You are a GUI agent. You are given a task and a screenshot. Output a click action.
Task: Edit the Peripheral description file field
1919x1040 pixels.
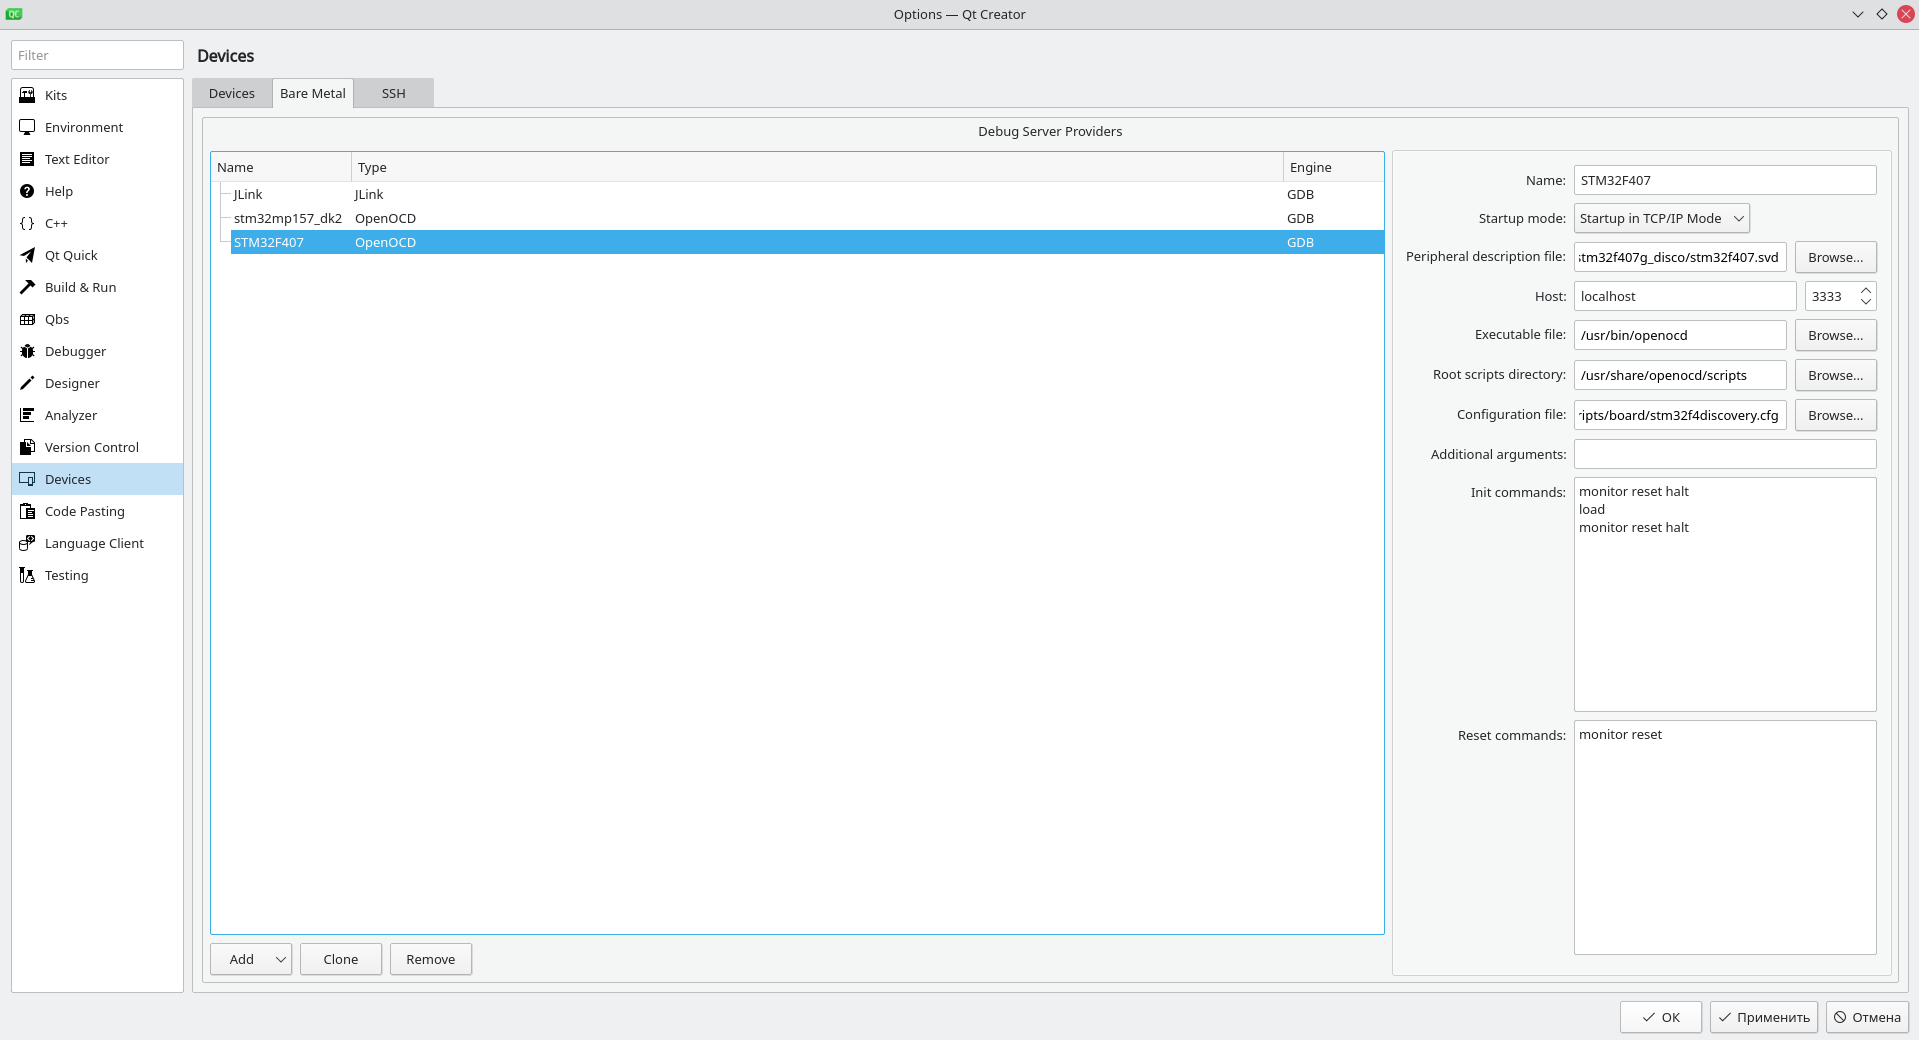coord(1680,257)
